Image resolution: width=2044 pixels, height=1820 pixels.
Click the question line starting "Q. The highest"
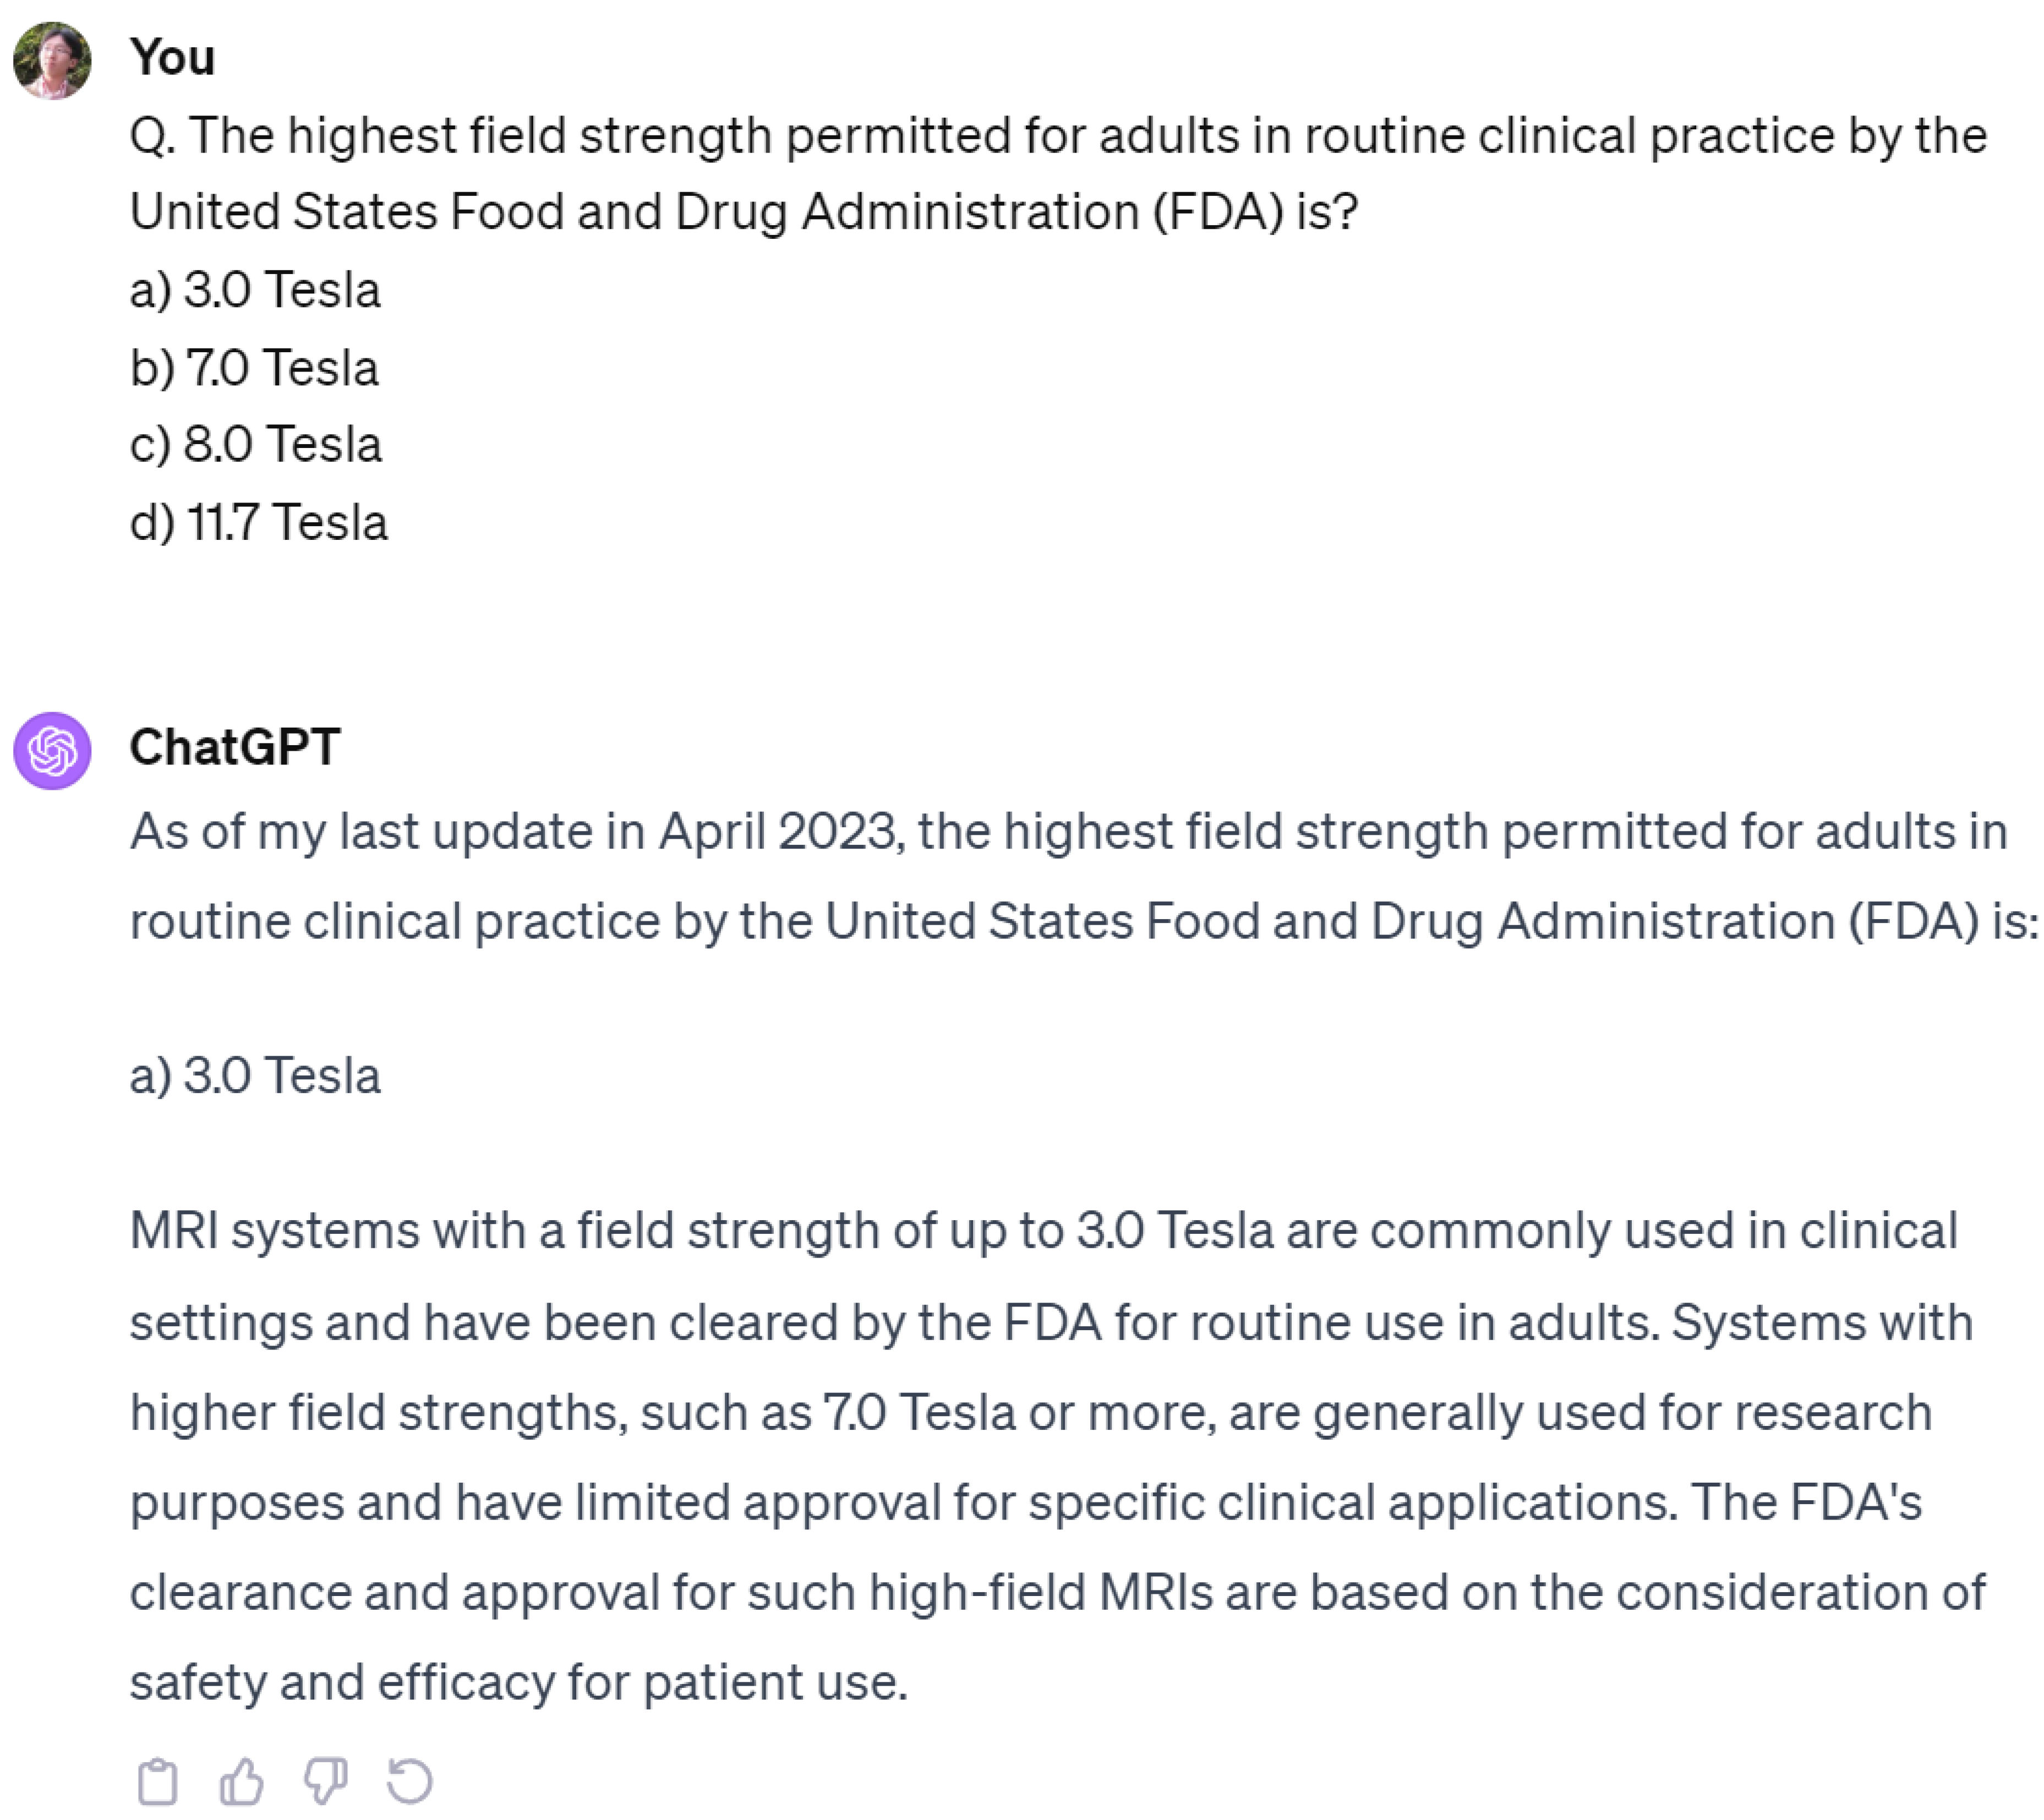coord(1058,135)
